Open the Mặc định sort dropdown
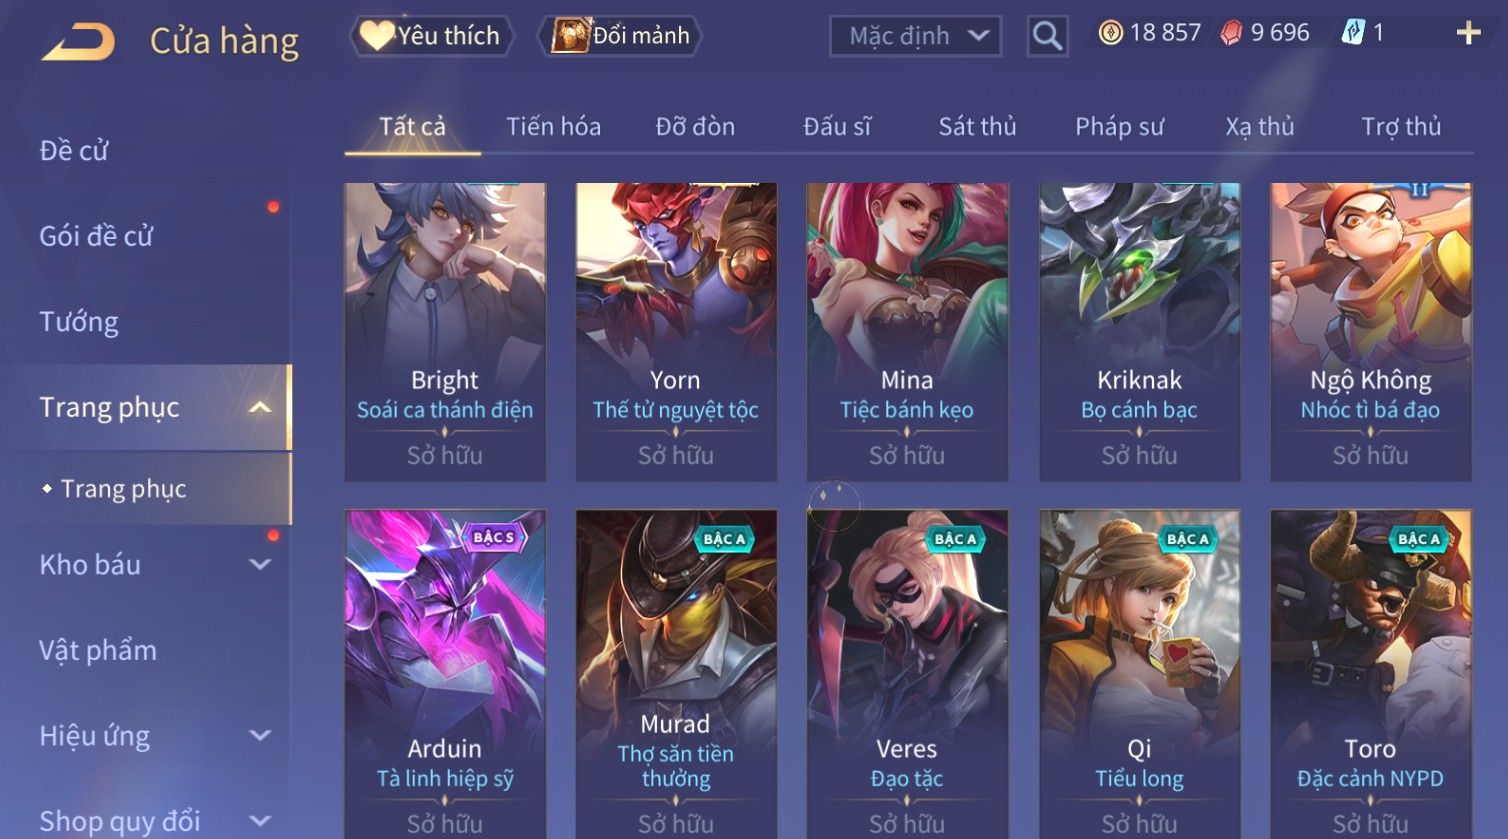This screenshot has width=1508, height=839. click(x=916, y=37)
